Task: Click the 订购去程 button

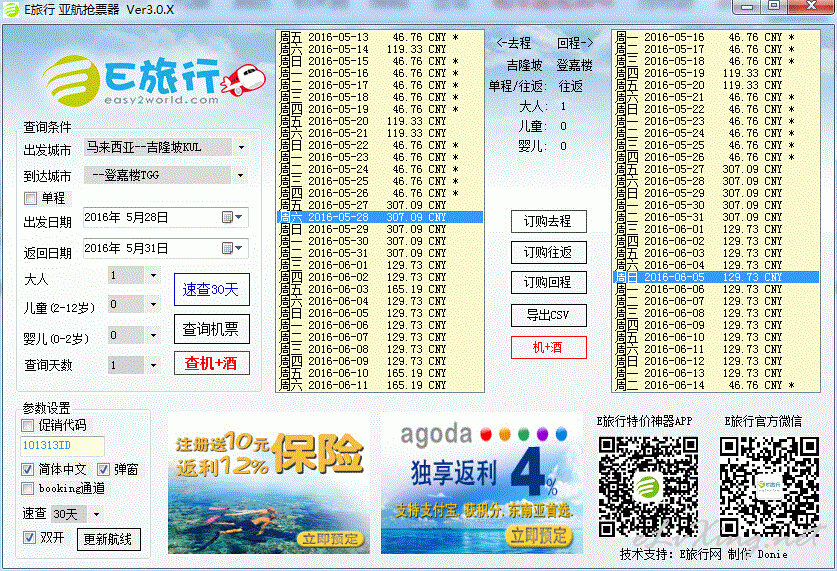Action: coord(548,221)
